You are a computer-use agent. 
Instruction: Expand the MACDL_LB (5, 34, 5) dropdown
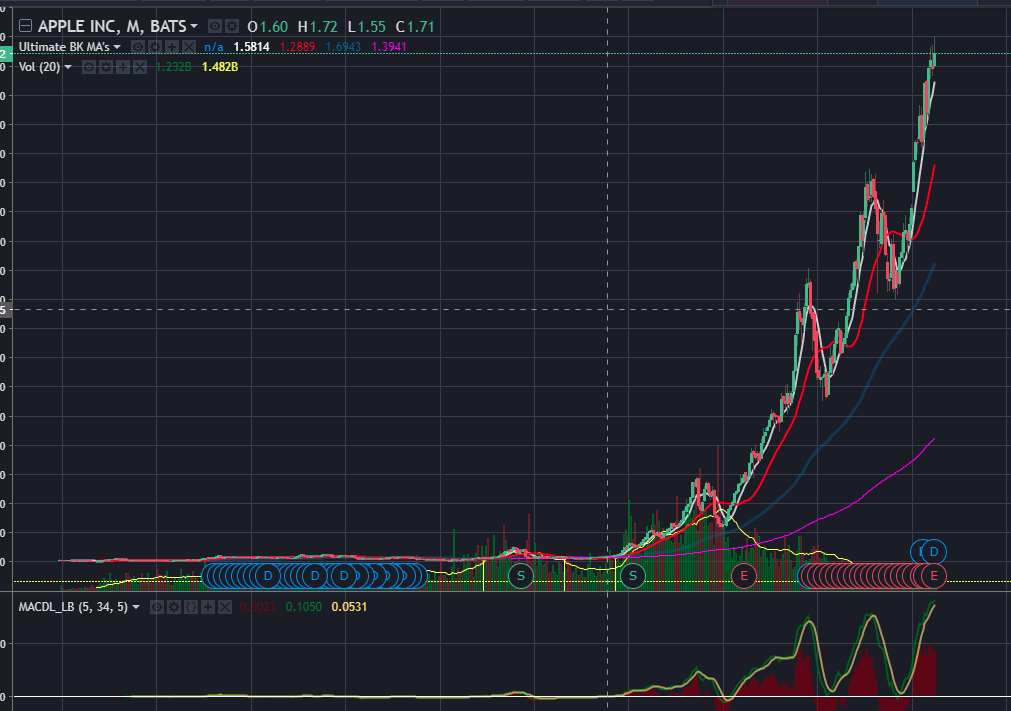point(135,607)
